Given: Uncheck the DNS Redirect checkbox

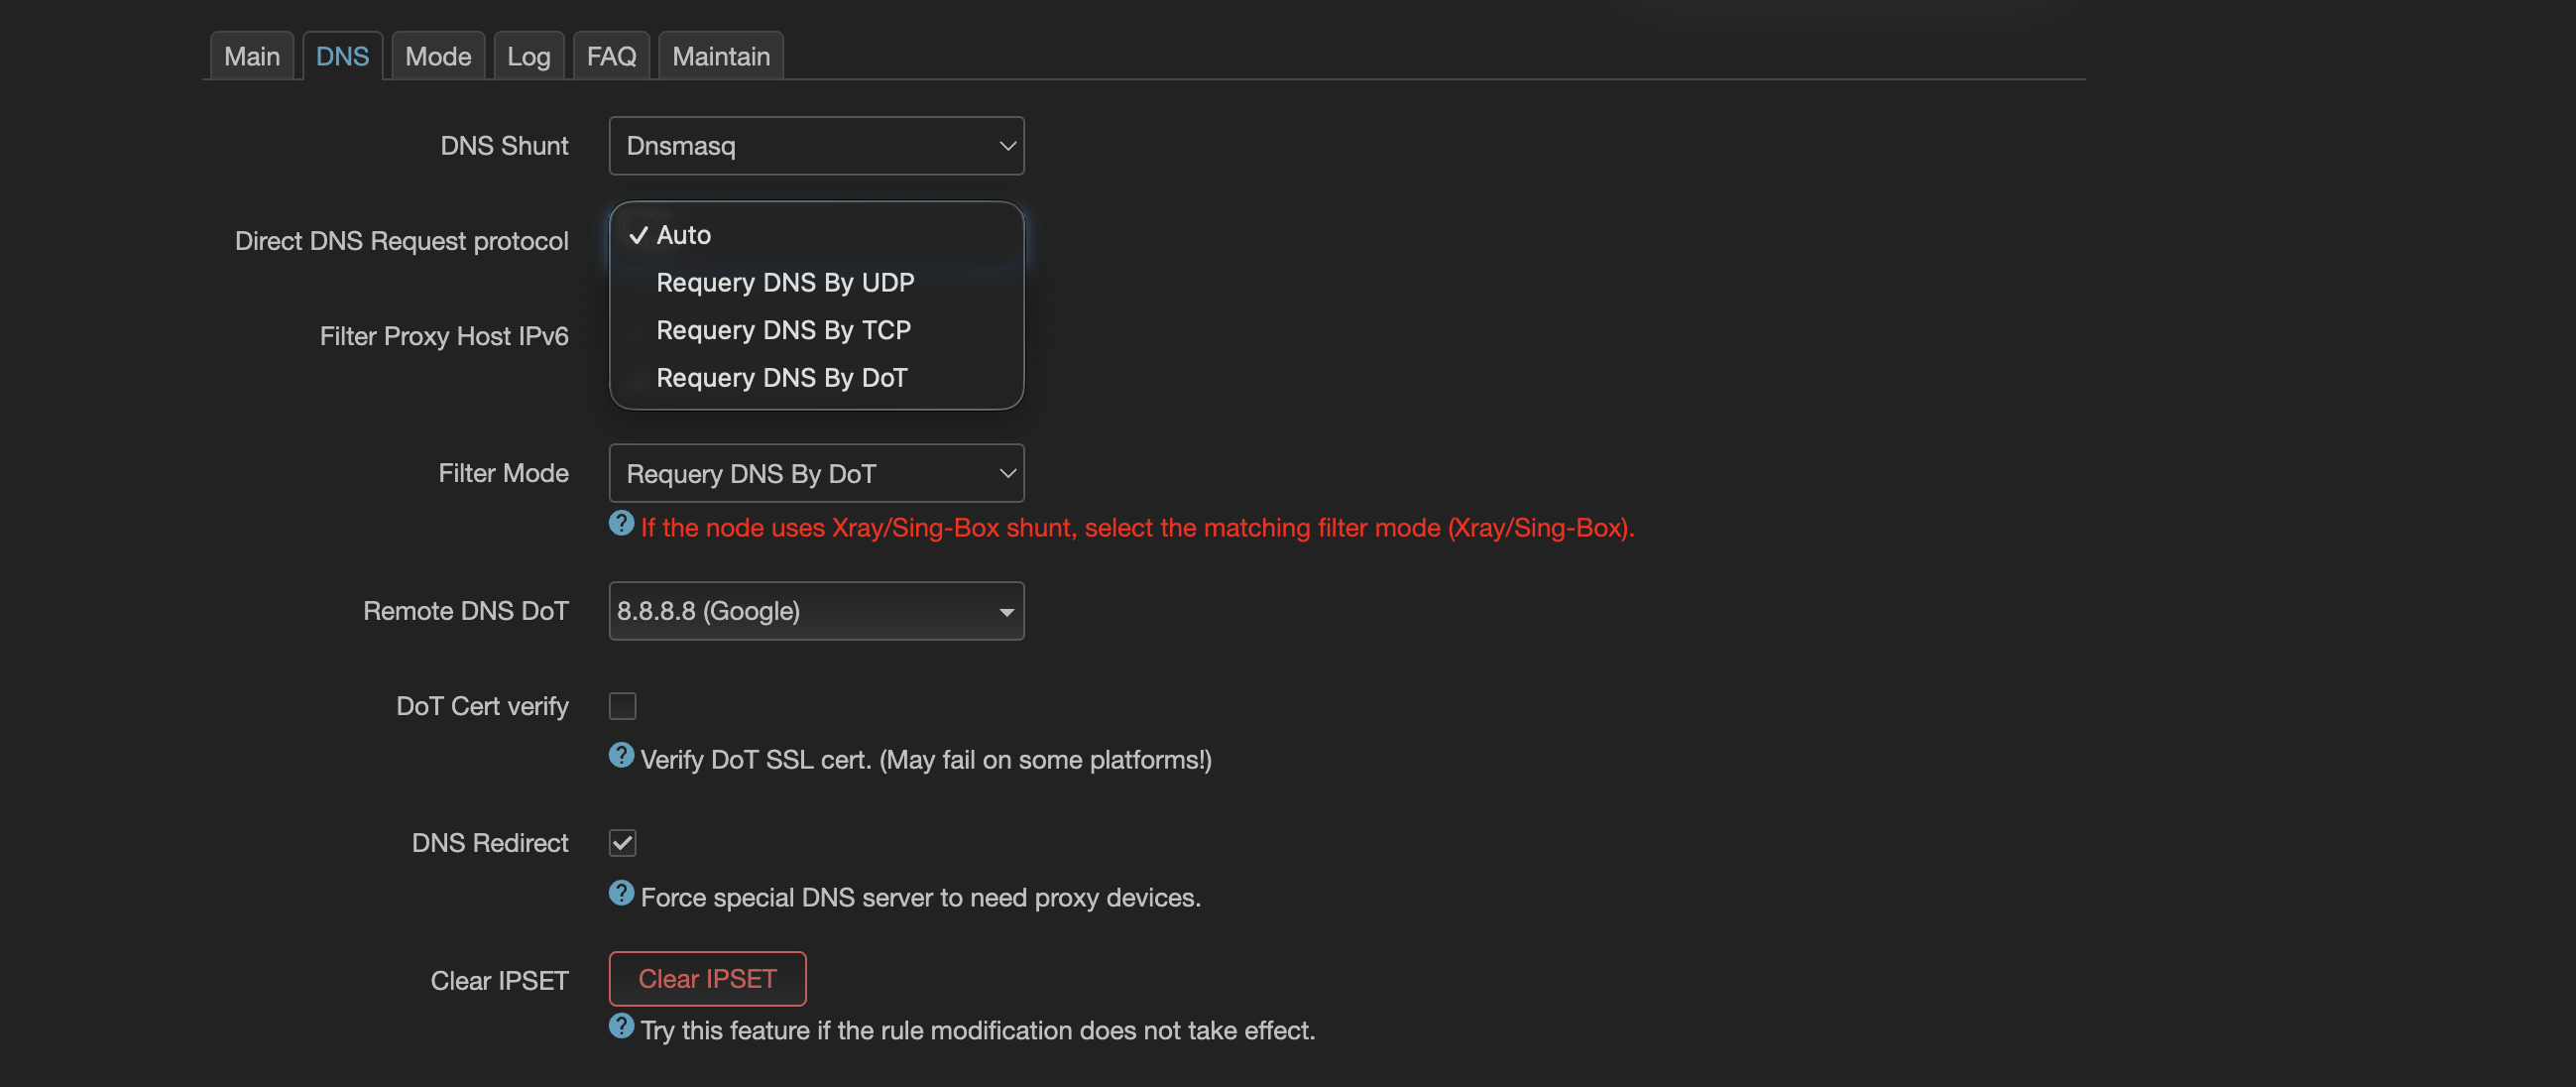Looking at the screenshot, I should click(622, 843).
